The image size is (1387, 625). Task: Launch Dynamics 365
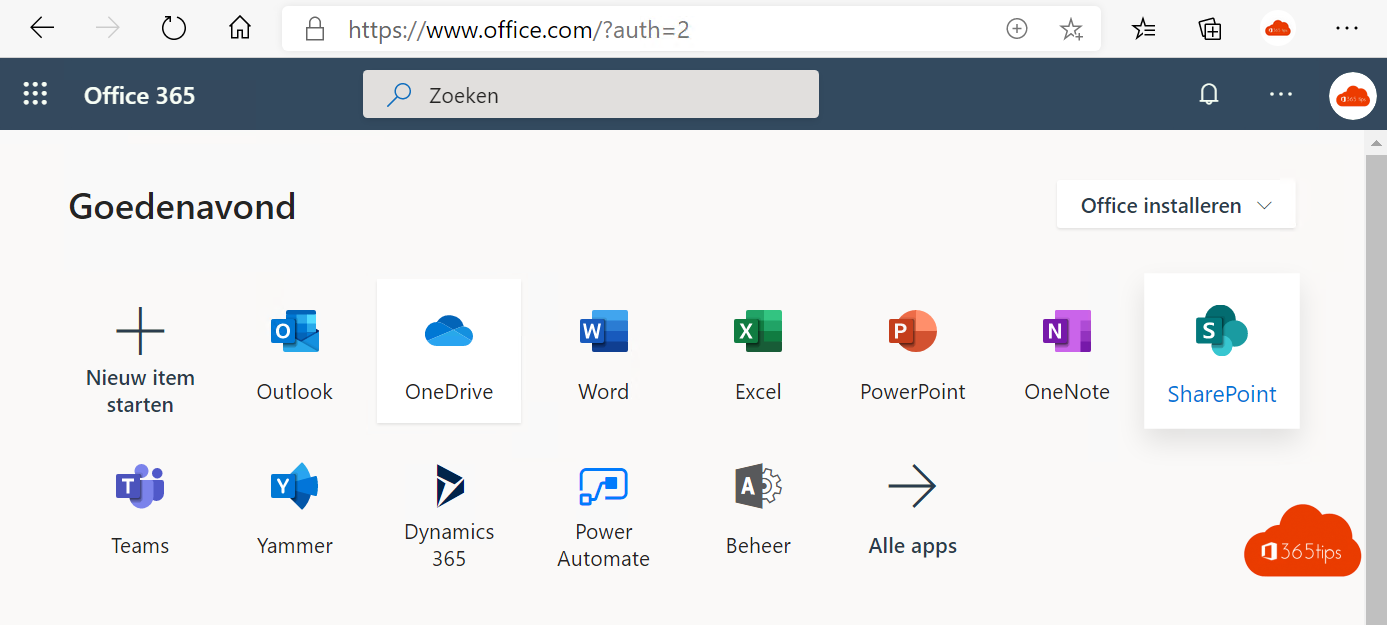point(448,505)
